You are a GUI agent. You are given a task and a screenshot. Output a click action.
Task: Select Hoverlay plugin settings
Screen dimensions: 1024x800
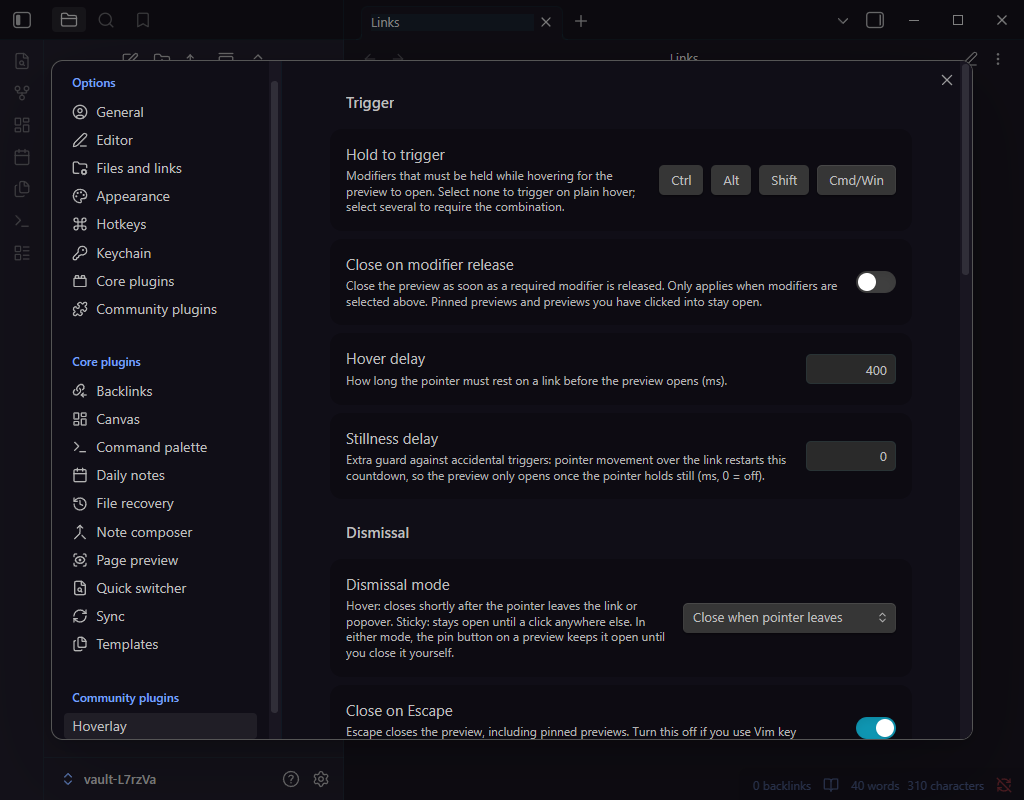161,726
